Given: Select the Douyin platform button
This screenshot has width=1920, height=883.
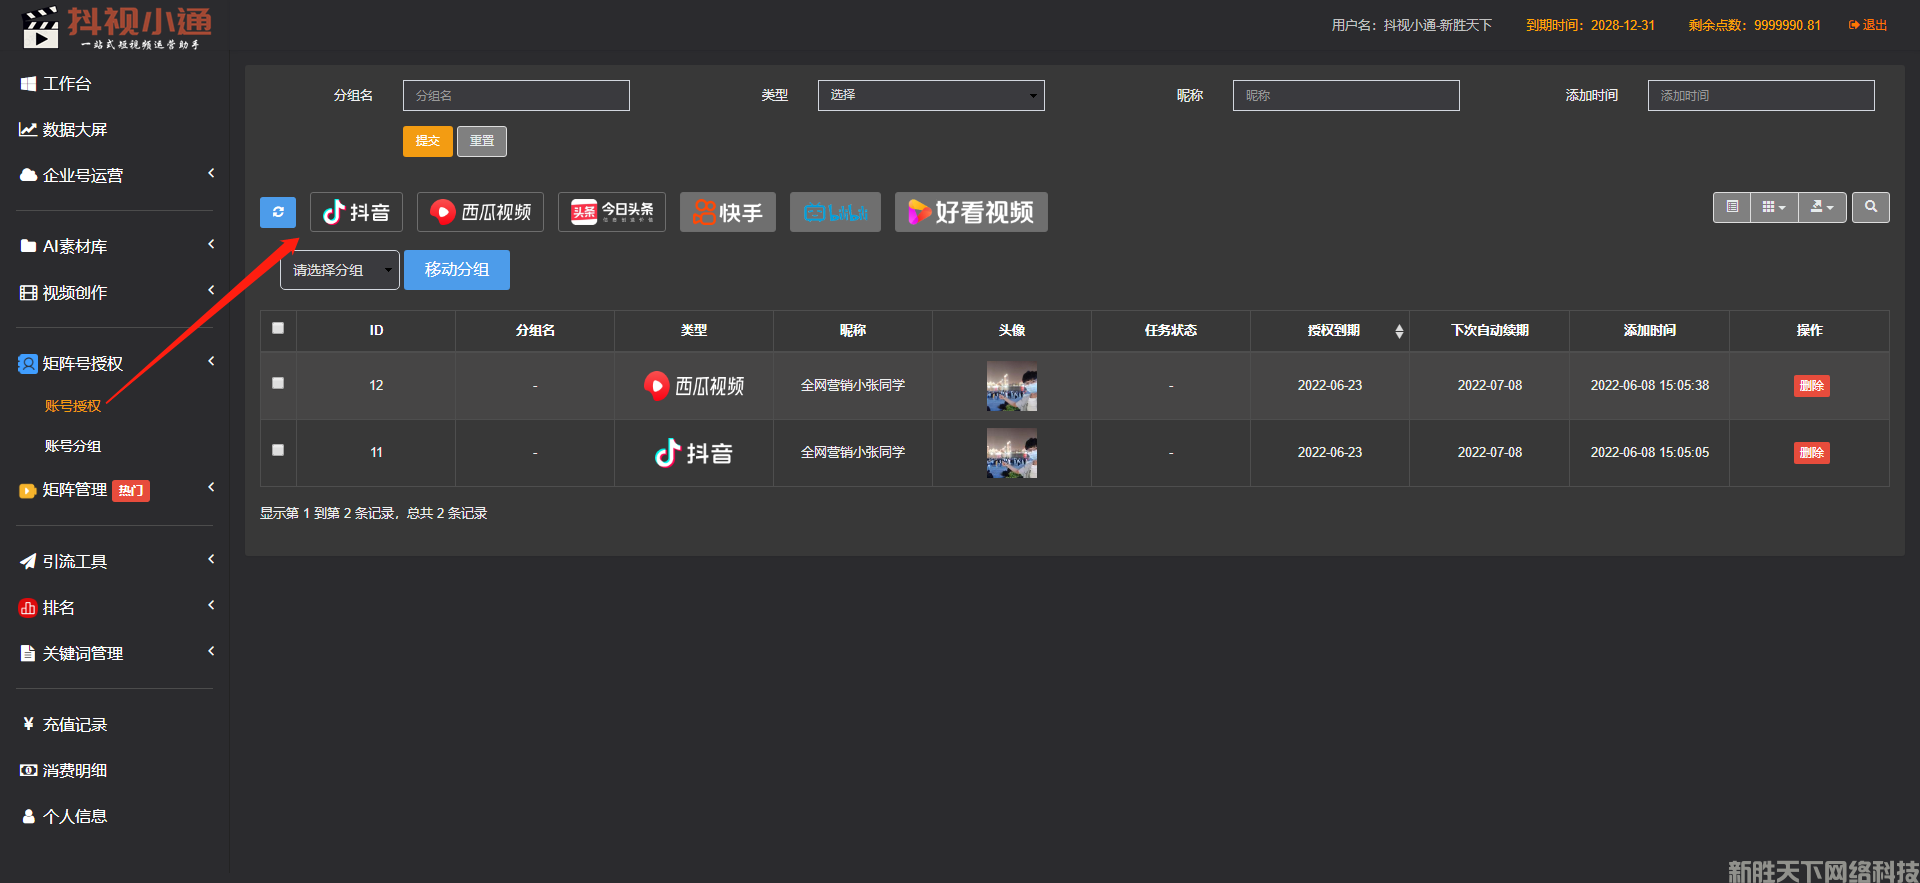Looking at the screenshot, I should (356, 212).
